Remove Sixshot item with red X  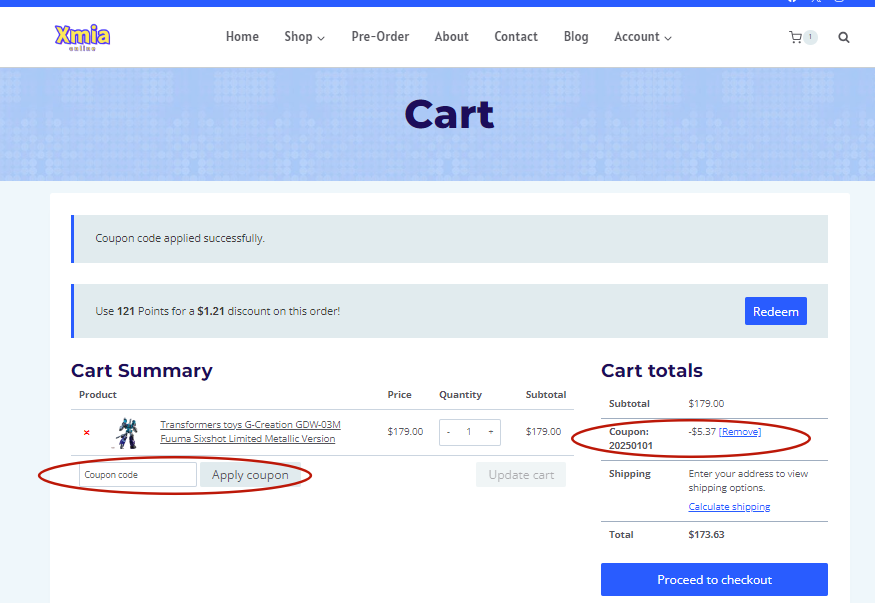tap(86, 432)
